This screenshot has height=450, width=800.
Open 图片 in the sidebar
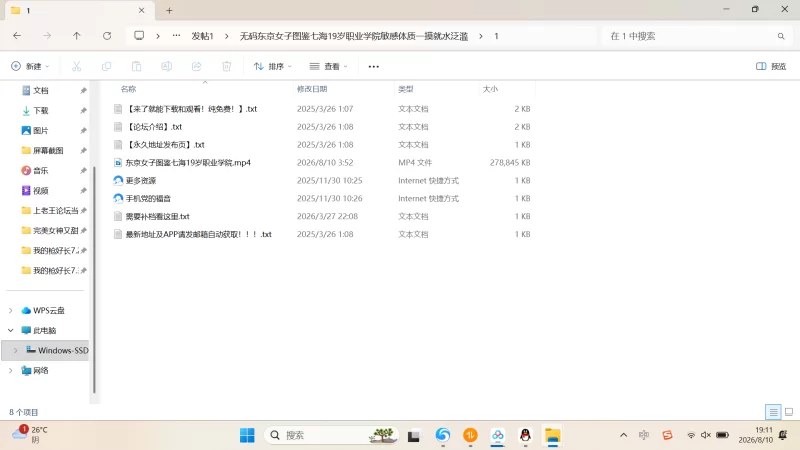40,130
